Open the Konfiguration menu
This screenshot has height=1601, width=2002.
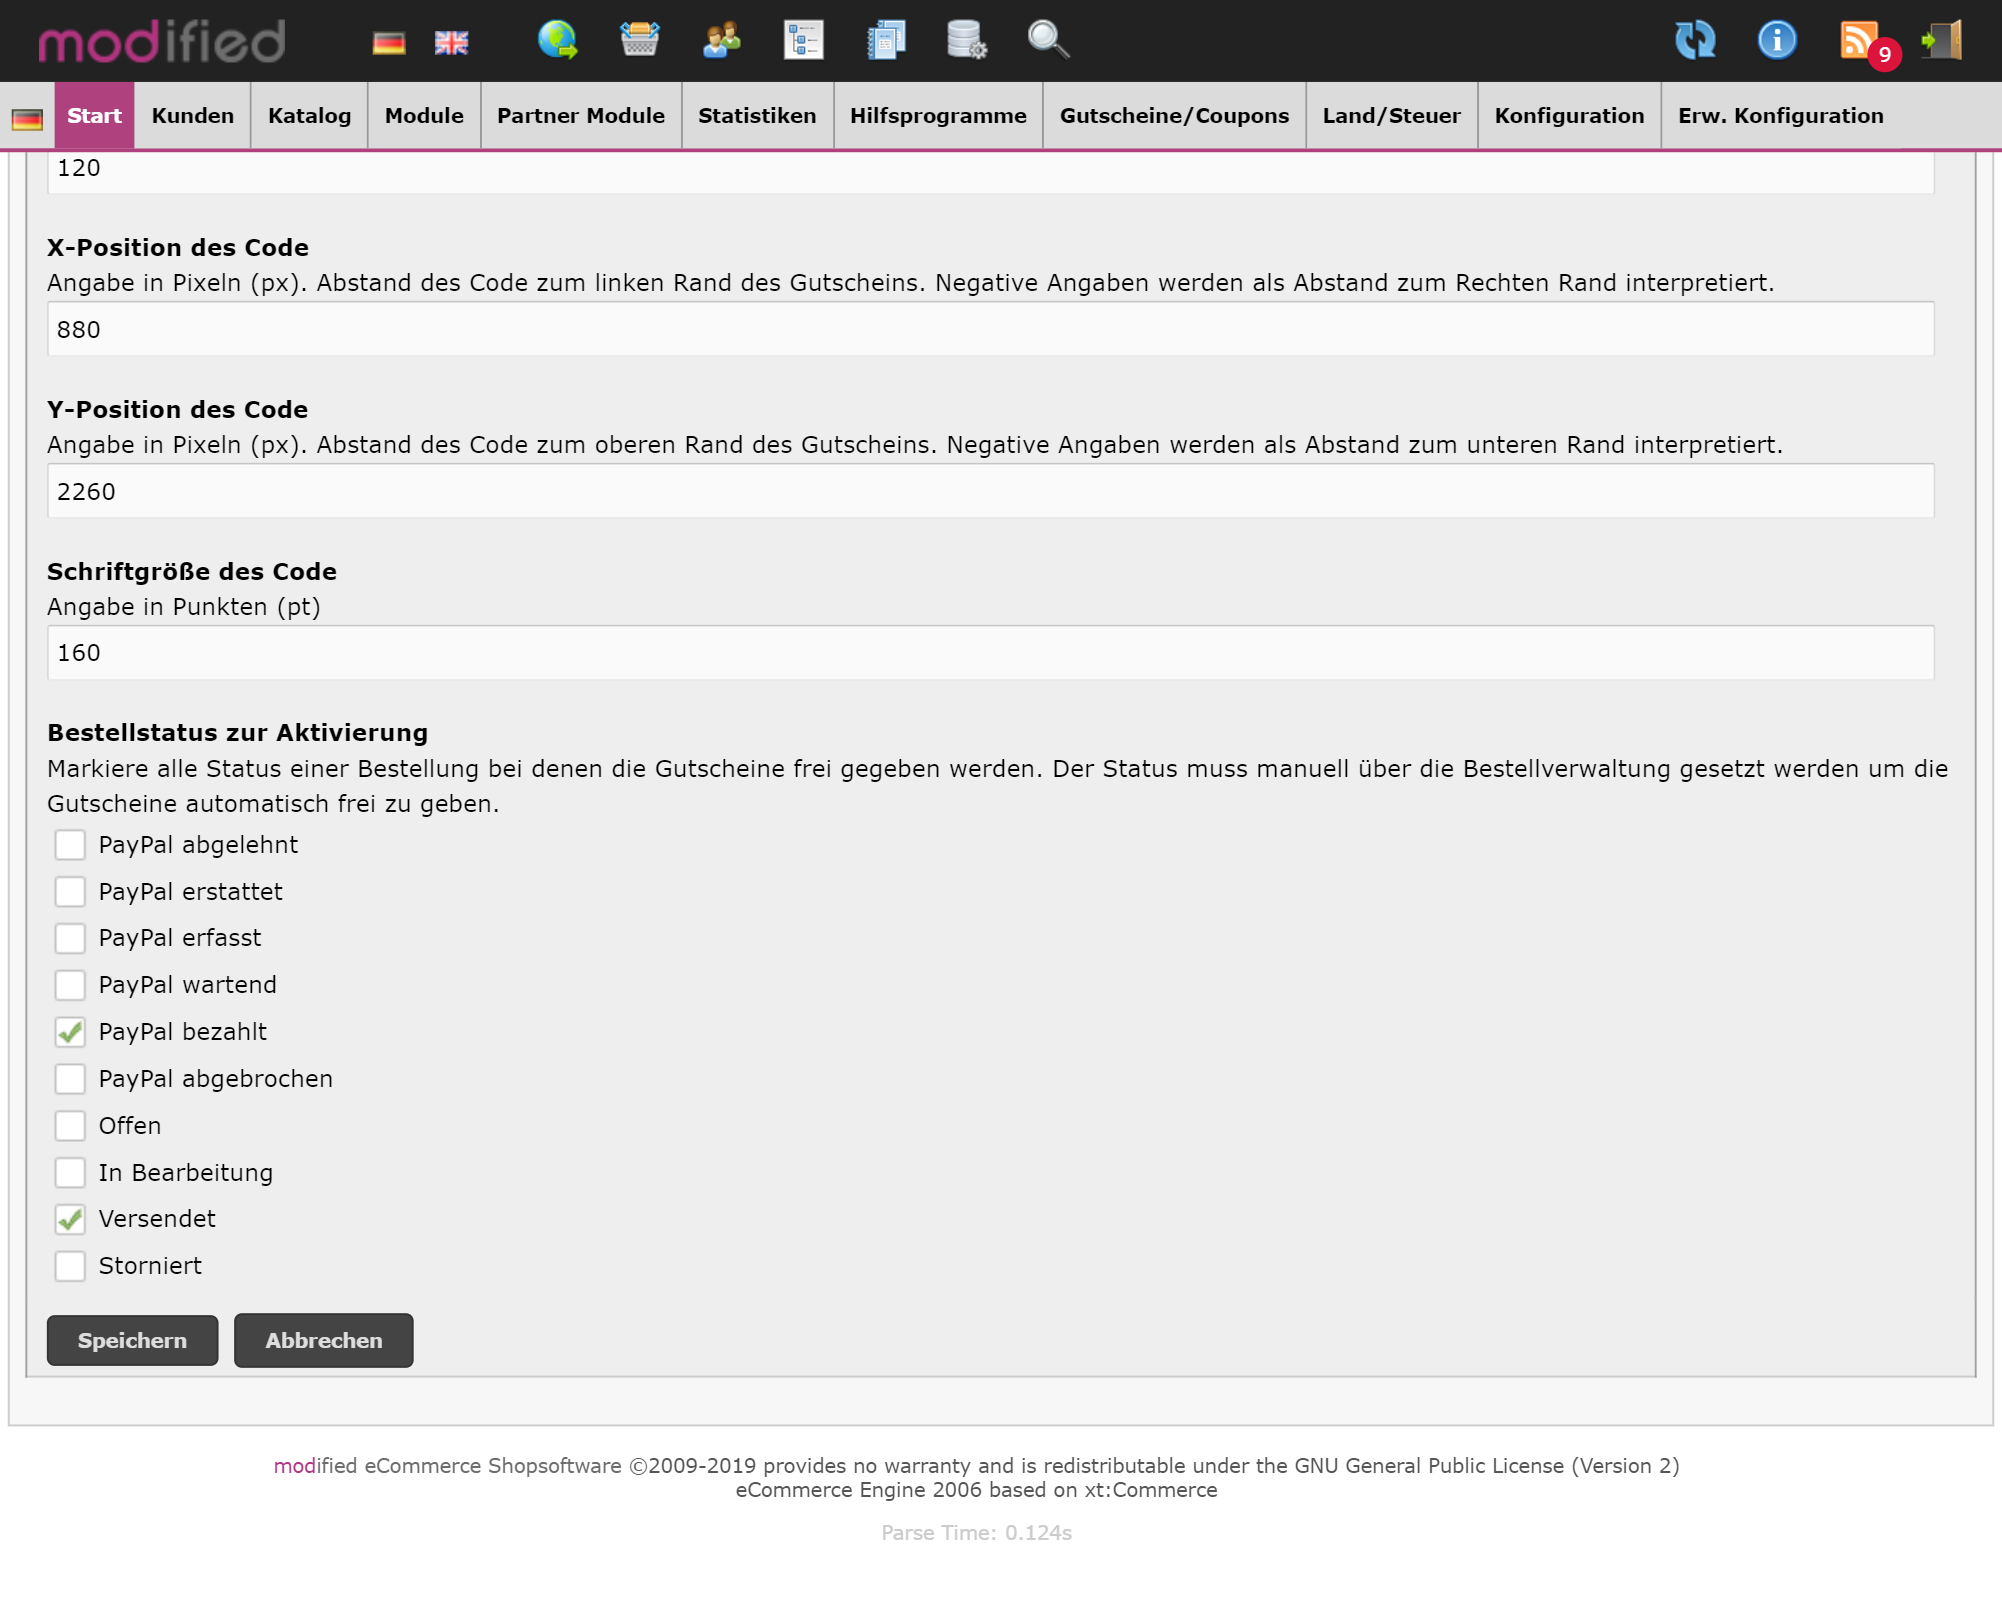click(x=1568, y=116)
